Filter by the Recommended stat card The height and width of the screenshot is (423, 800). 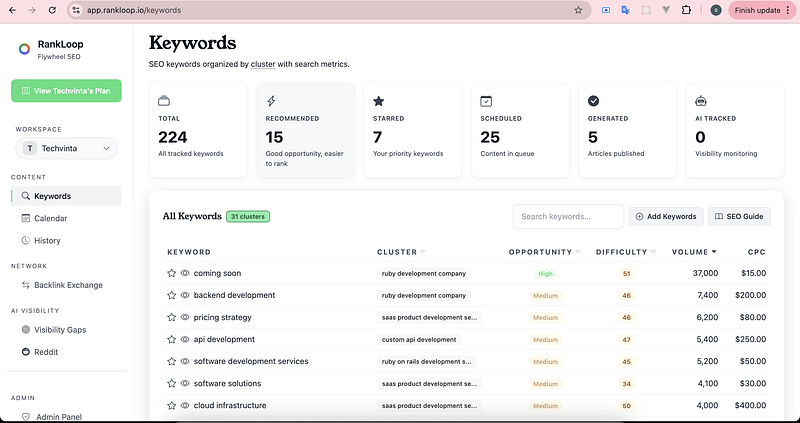point(305,131)
